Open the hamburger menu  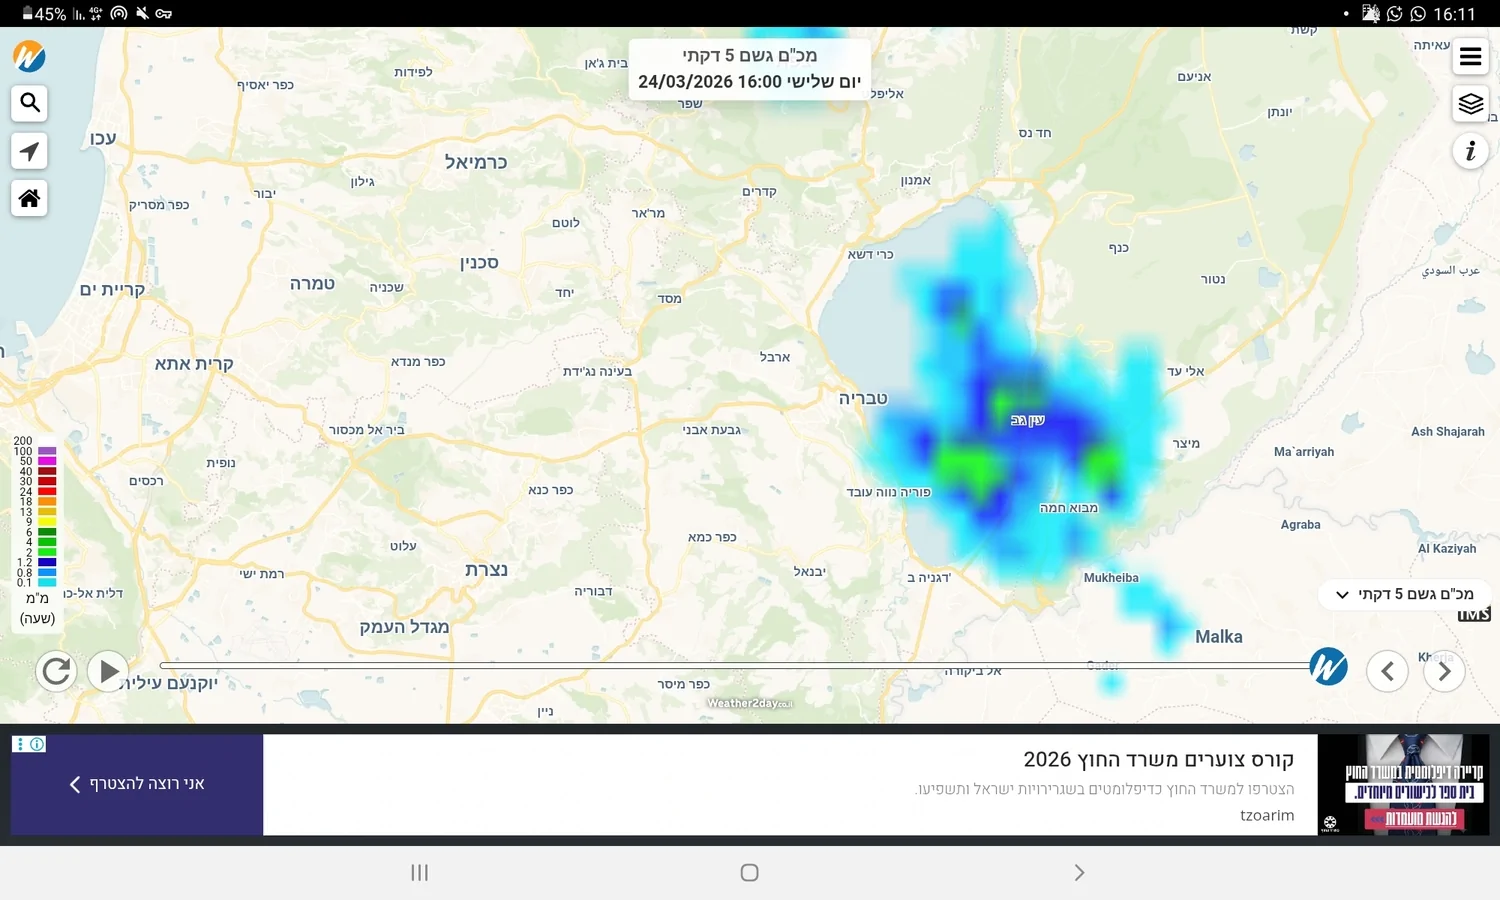coord(1470,57)
